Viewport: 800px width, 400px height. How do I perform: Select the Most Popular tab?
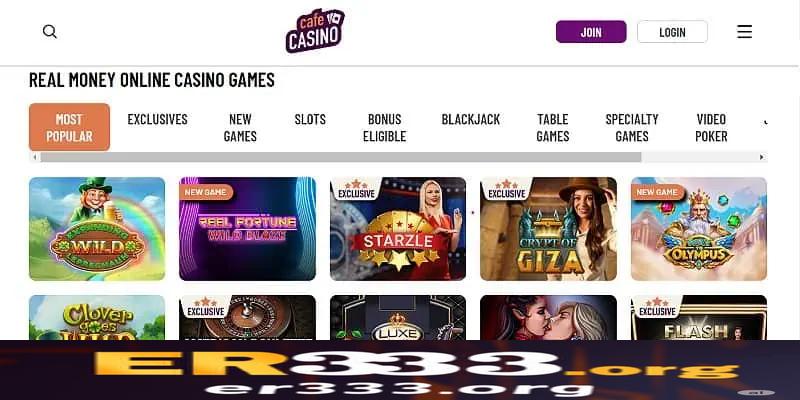[x=69, y=127]
